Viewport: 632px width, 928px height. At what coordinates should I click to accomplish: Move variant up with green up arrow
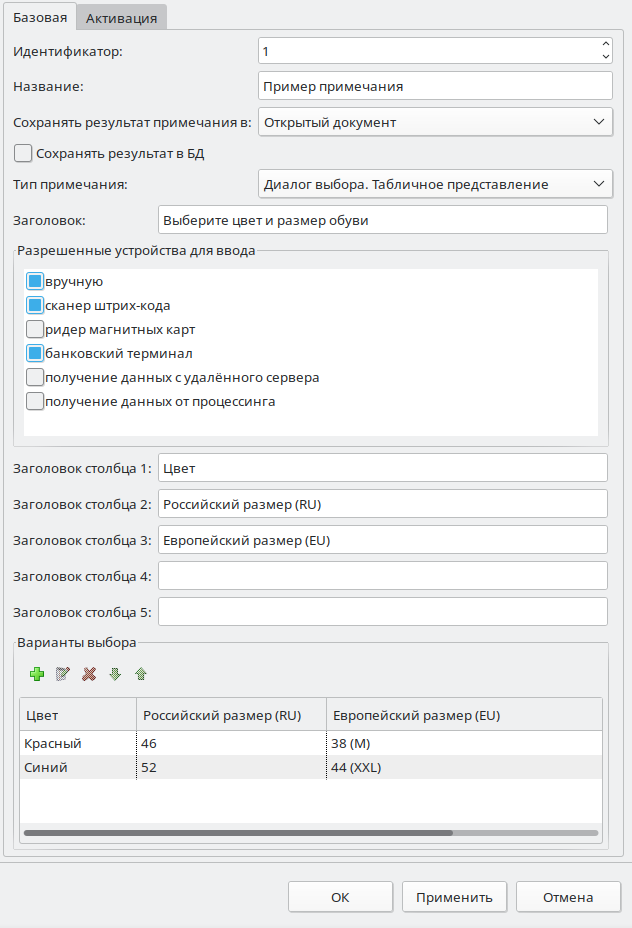(x=141, y=674)
